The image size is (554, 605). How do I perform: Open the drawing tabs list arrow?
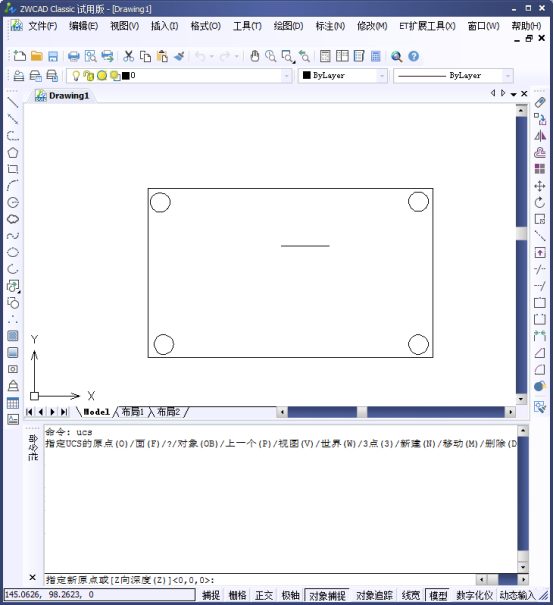tap(513, 94)
